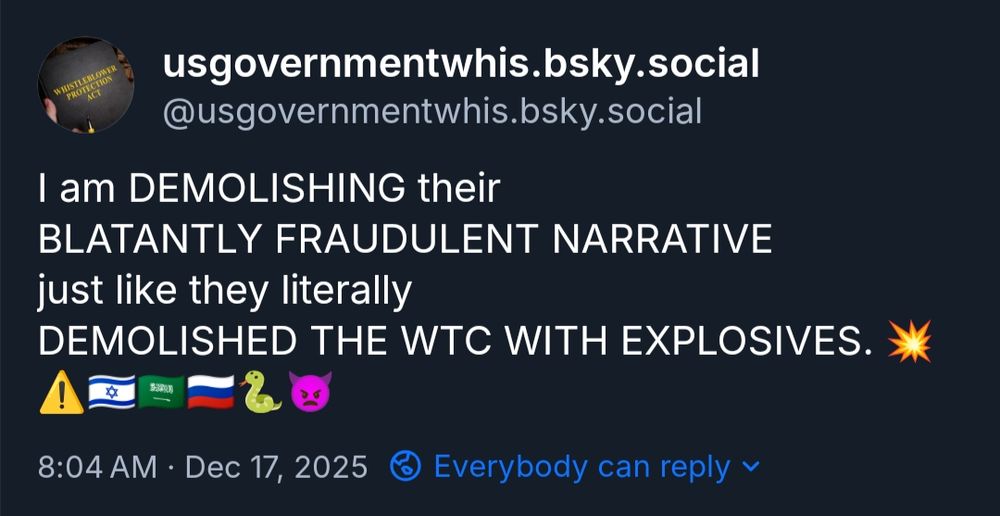Click the bold usgovernmentwhis.bsky.social display name
This screenshot has height=516, width=1000.
(461, 65)
